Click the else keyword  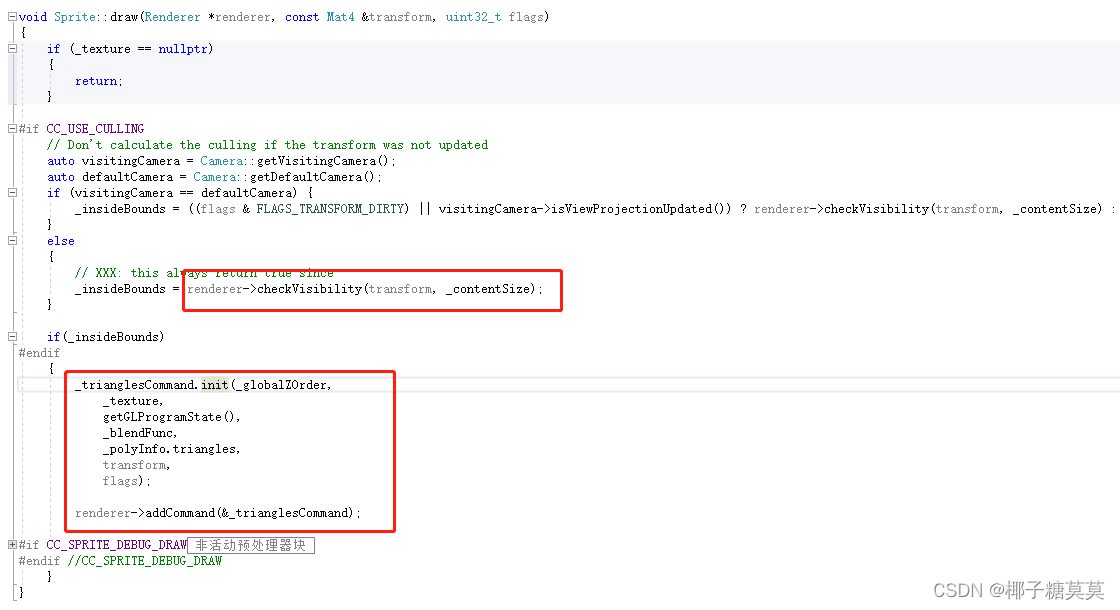point(61,241)
